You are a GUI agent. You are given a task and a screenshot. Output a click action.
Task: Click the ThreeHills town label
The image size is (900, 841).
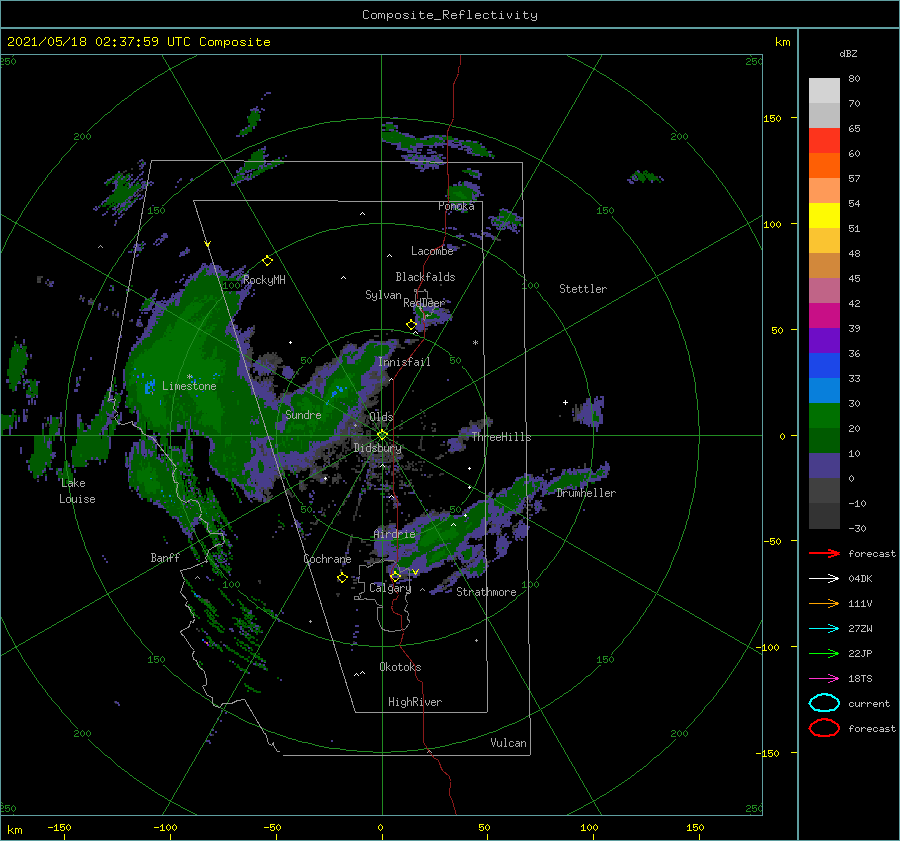501,437
